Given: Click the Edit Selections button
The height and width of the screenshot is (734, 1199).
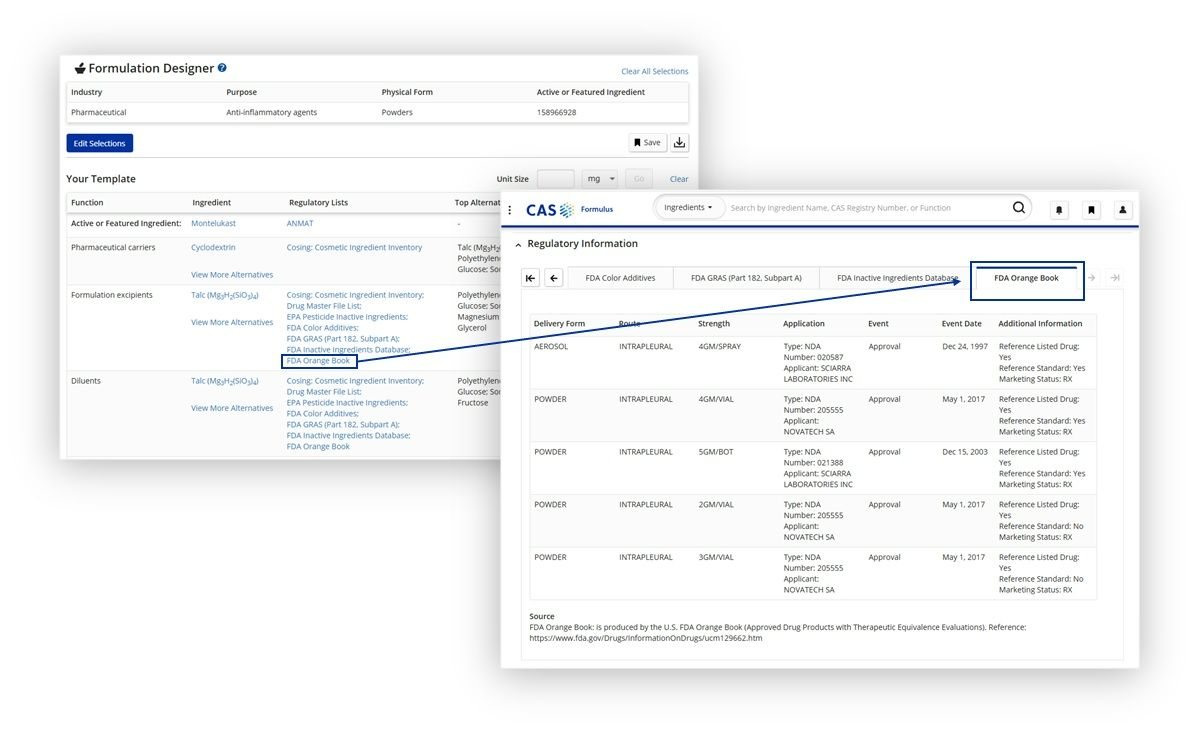Looking at the screenshot, I should coord(99,143).
